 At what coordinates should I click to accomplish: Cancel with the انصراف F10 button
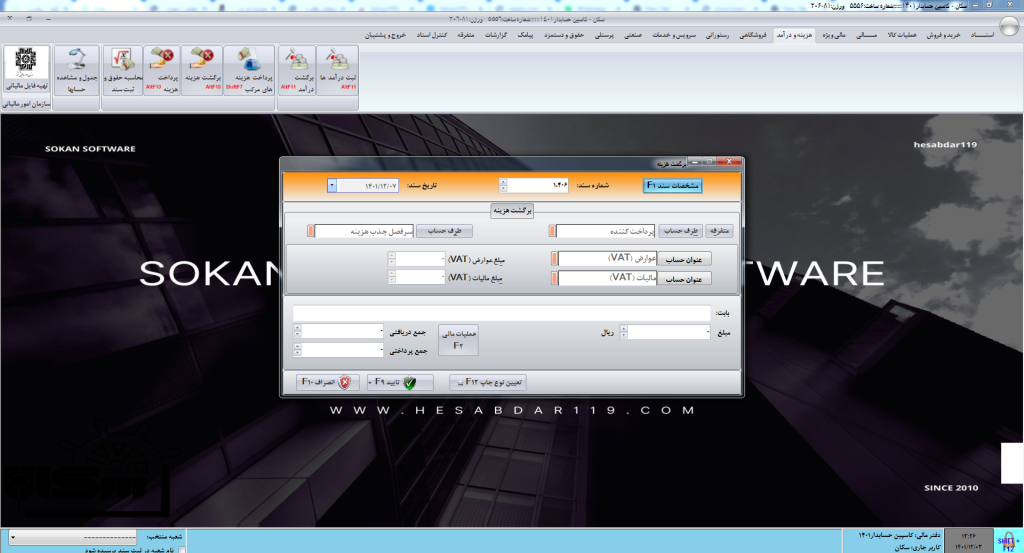(x=327, y=382)
